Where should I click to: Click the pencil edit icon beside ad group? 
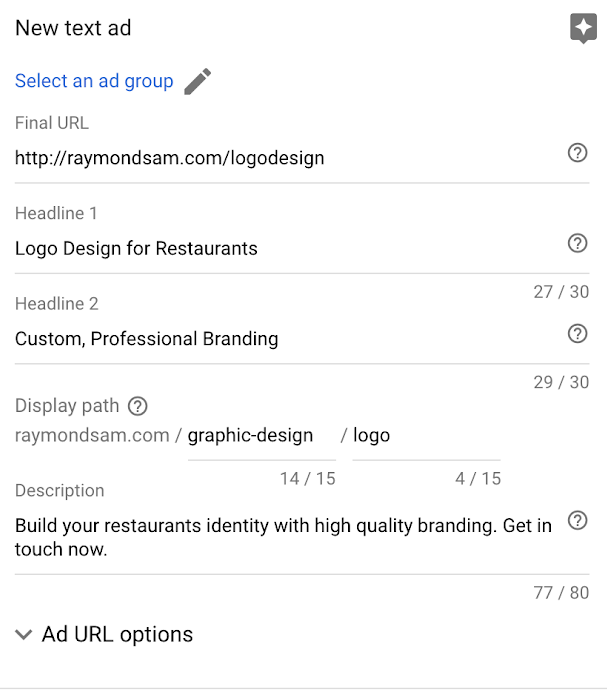point(198,81)
